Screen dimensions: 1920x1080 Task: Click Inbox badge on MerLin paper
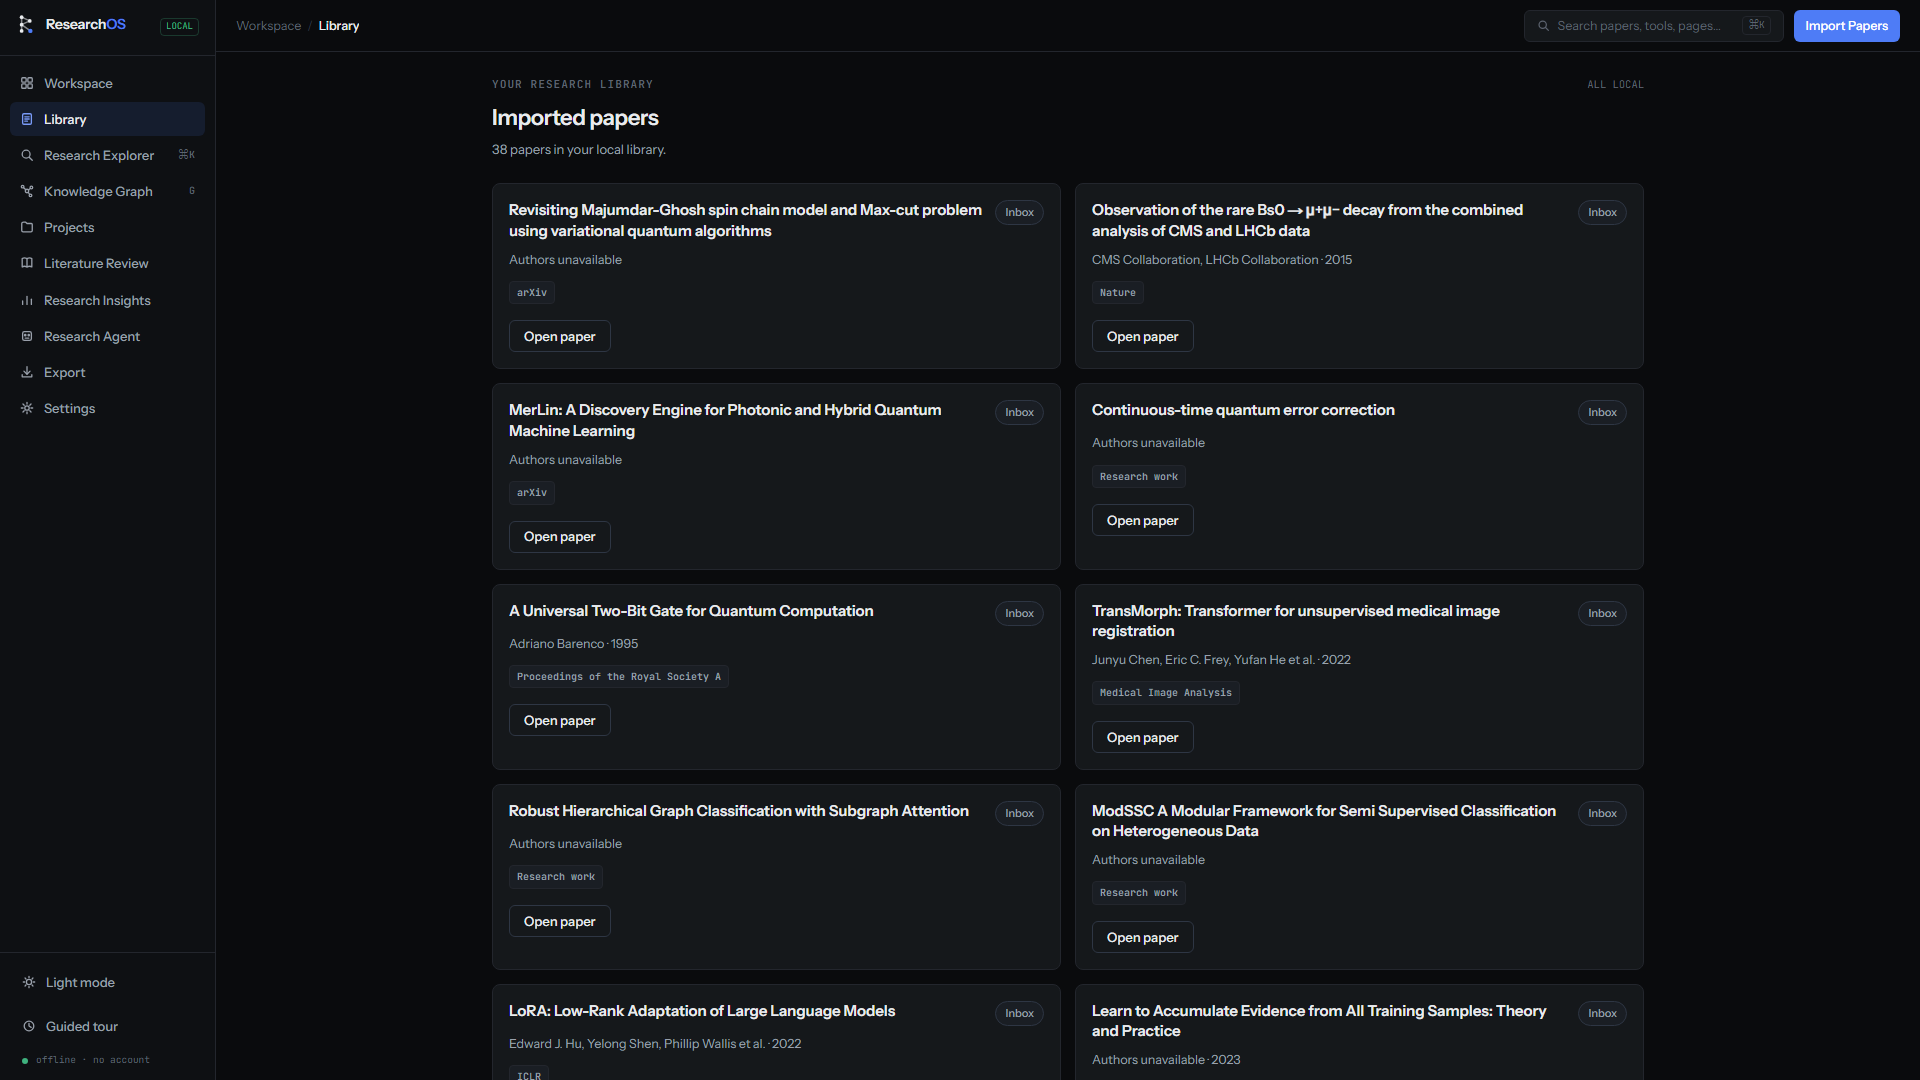1019,412
